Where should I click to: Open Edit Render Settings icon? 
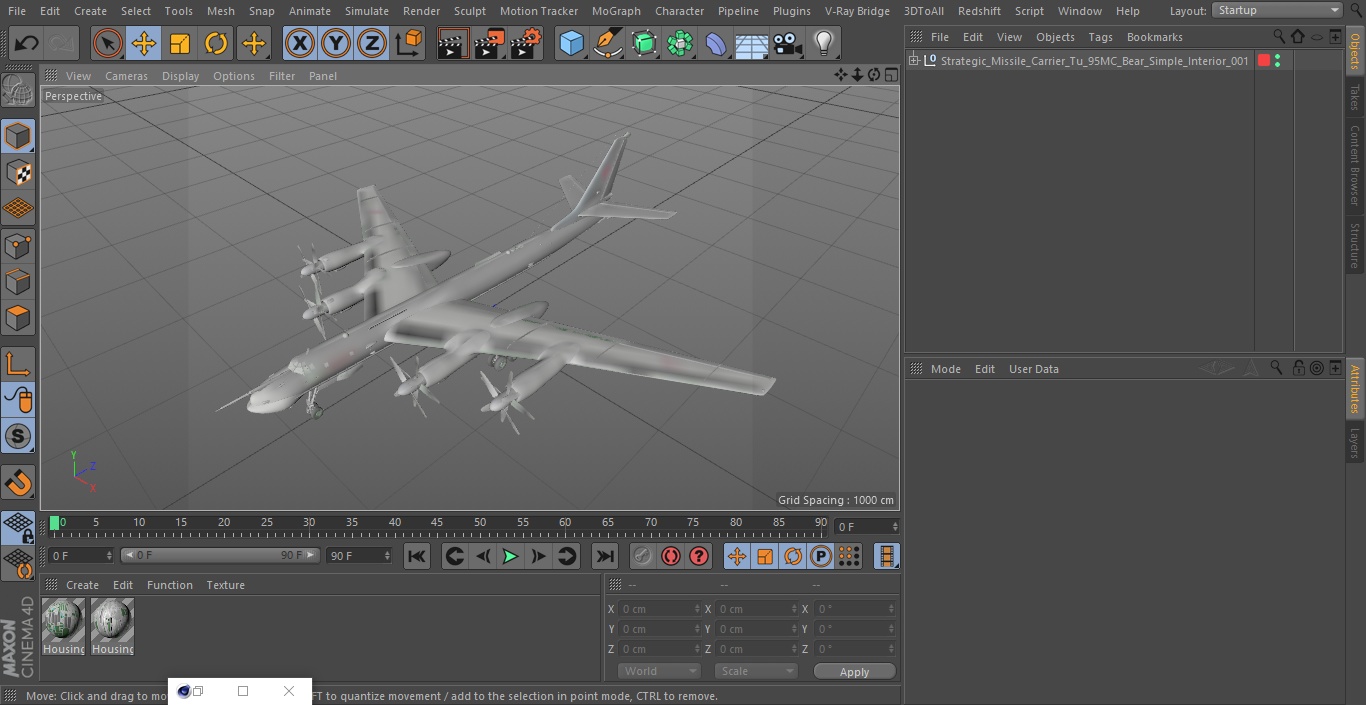pyautogui.click(x=525, y=43)
